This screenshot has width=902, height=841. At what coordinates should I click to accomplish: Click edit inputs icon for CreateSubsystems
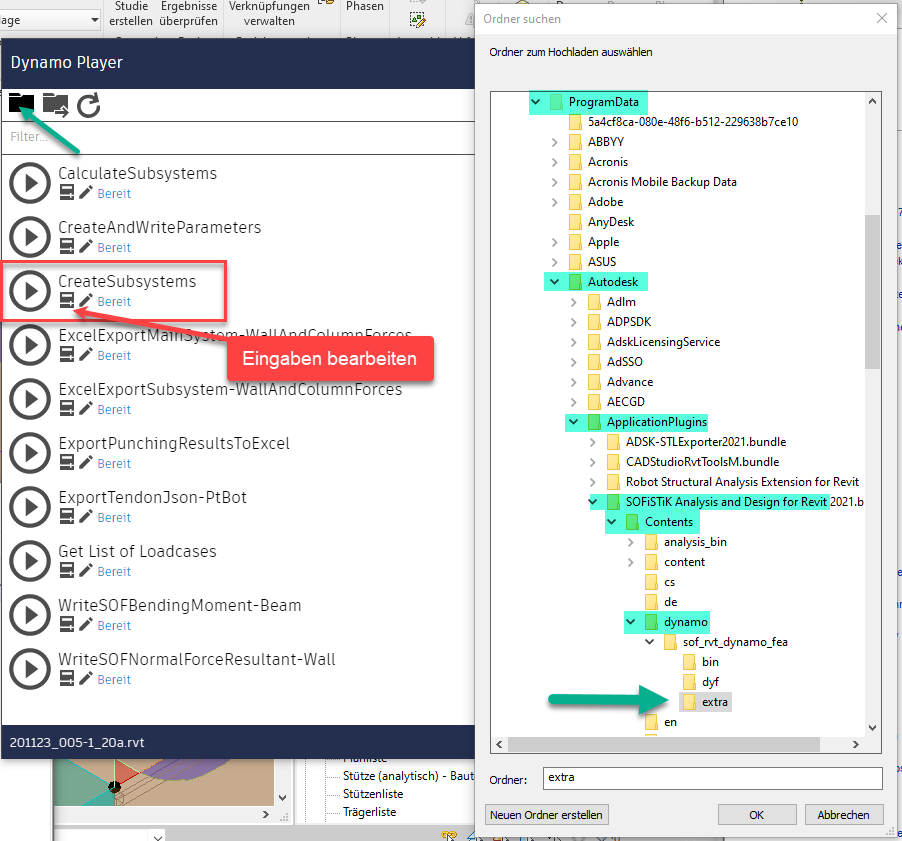(x=67, y=301)
